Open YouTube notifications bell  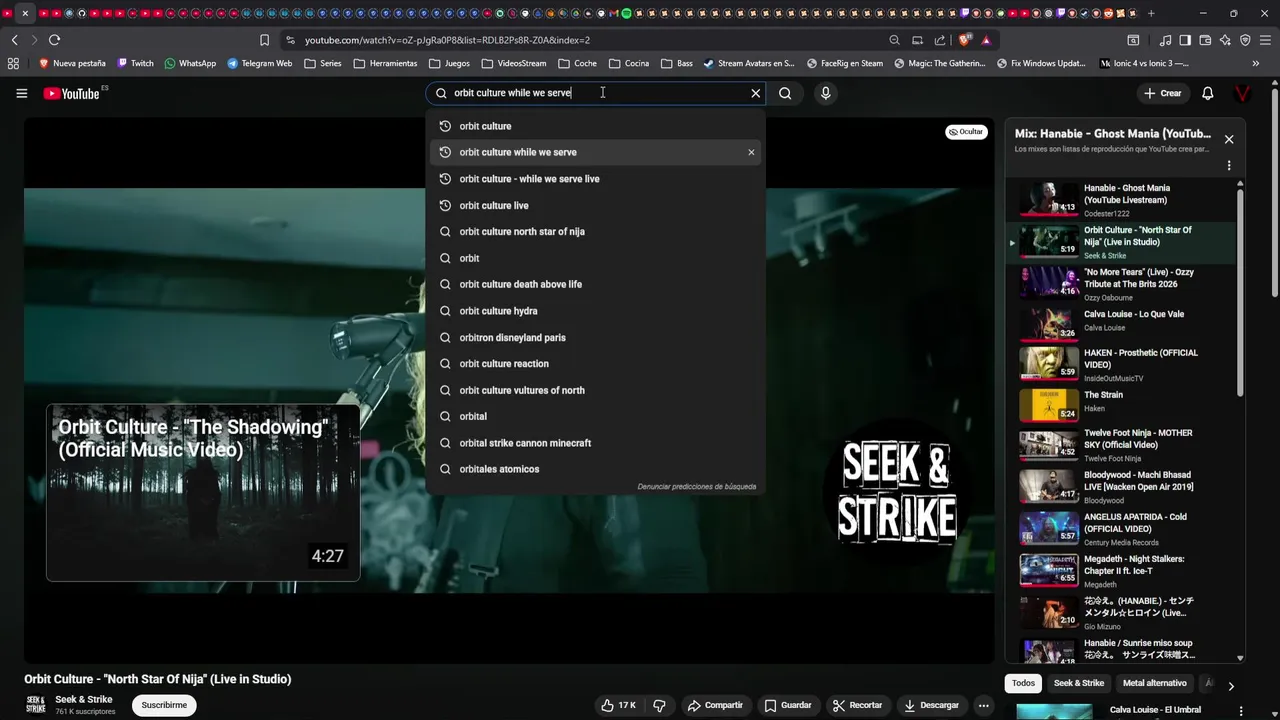[1208, 93]
